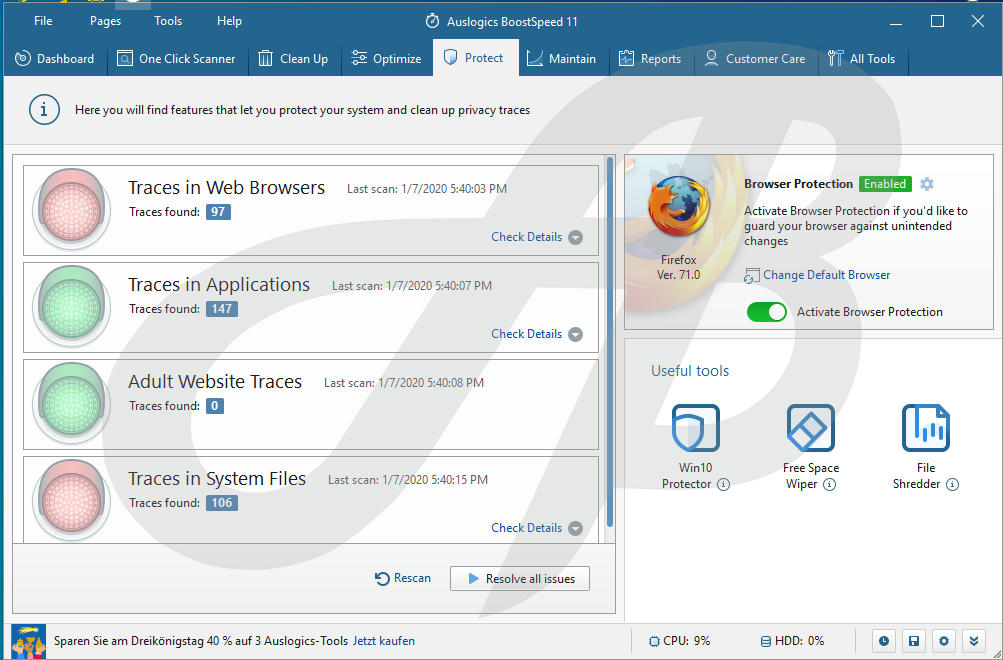This screenshot has height=660, width=1003.
Task: Open settings gear in the status bar
Action: (x=944, y=641)
